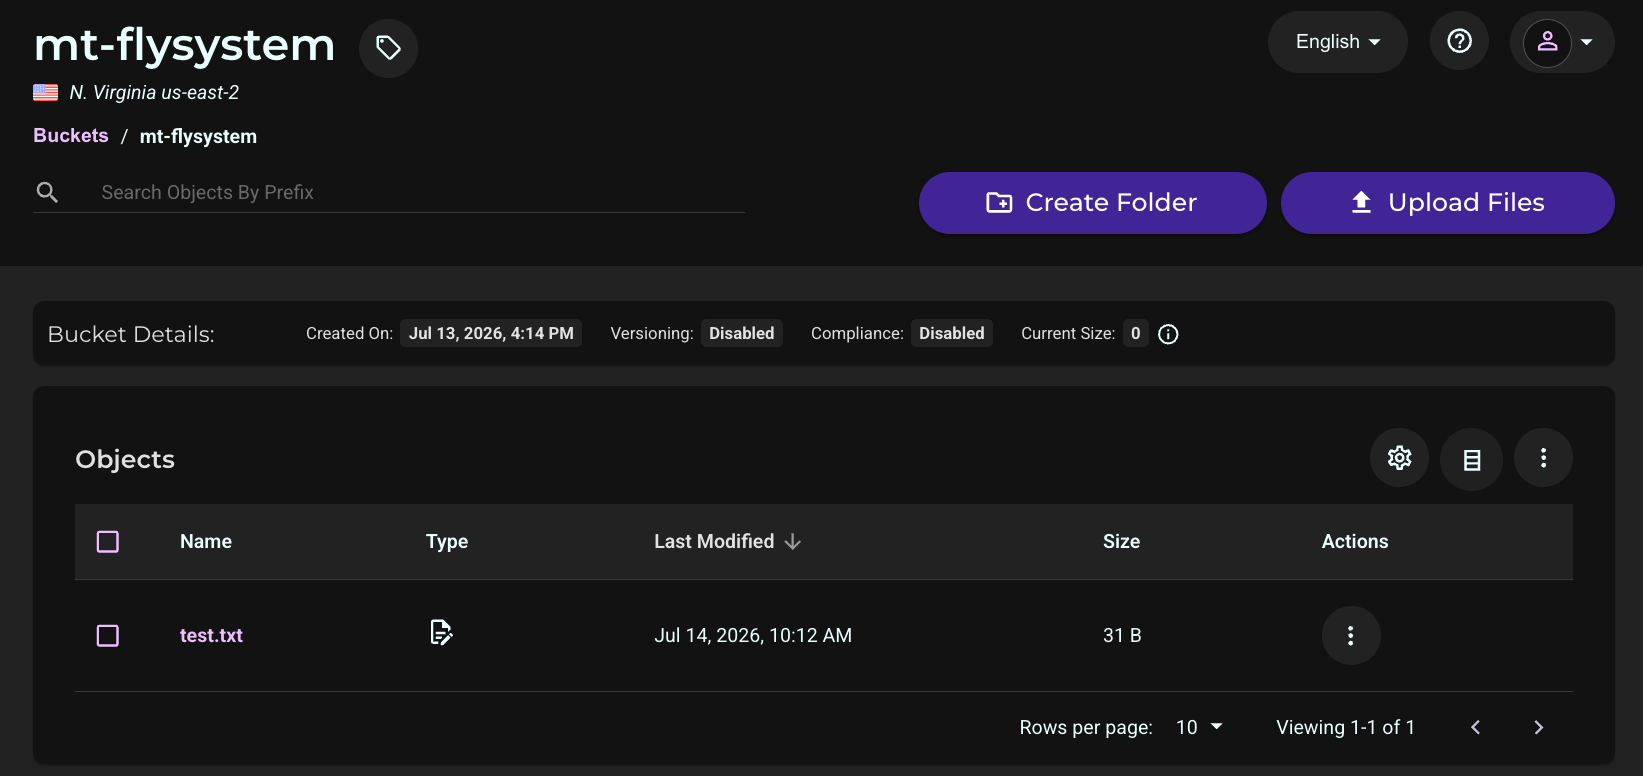Screen dimensions: 1643x776
Task: Go to the next page arrow
Action: [x=1539, y=727]
